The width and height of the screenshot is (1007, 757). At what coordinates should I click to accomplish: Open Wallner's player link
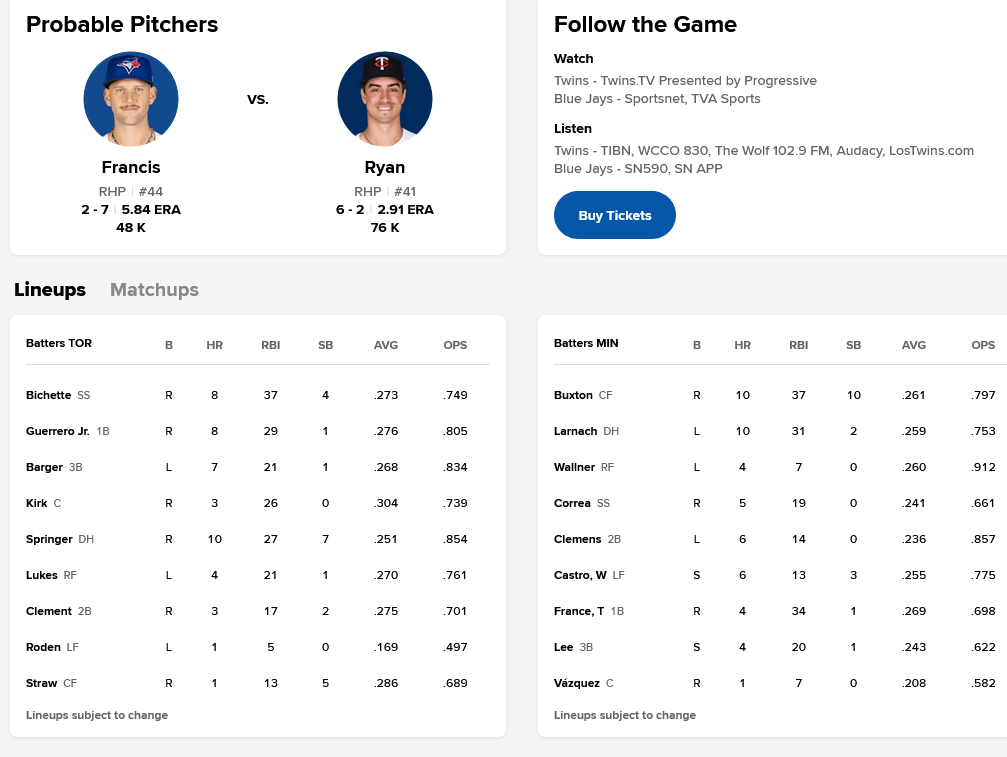[x=574, y=467]
